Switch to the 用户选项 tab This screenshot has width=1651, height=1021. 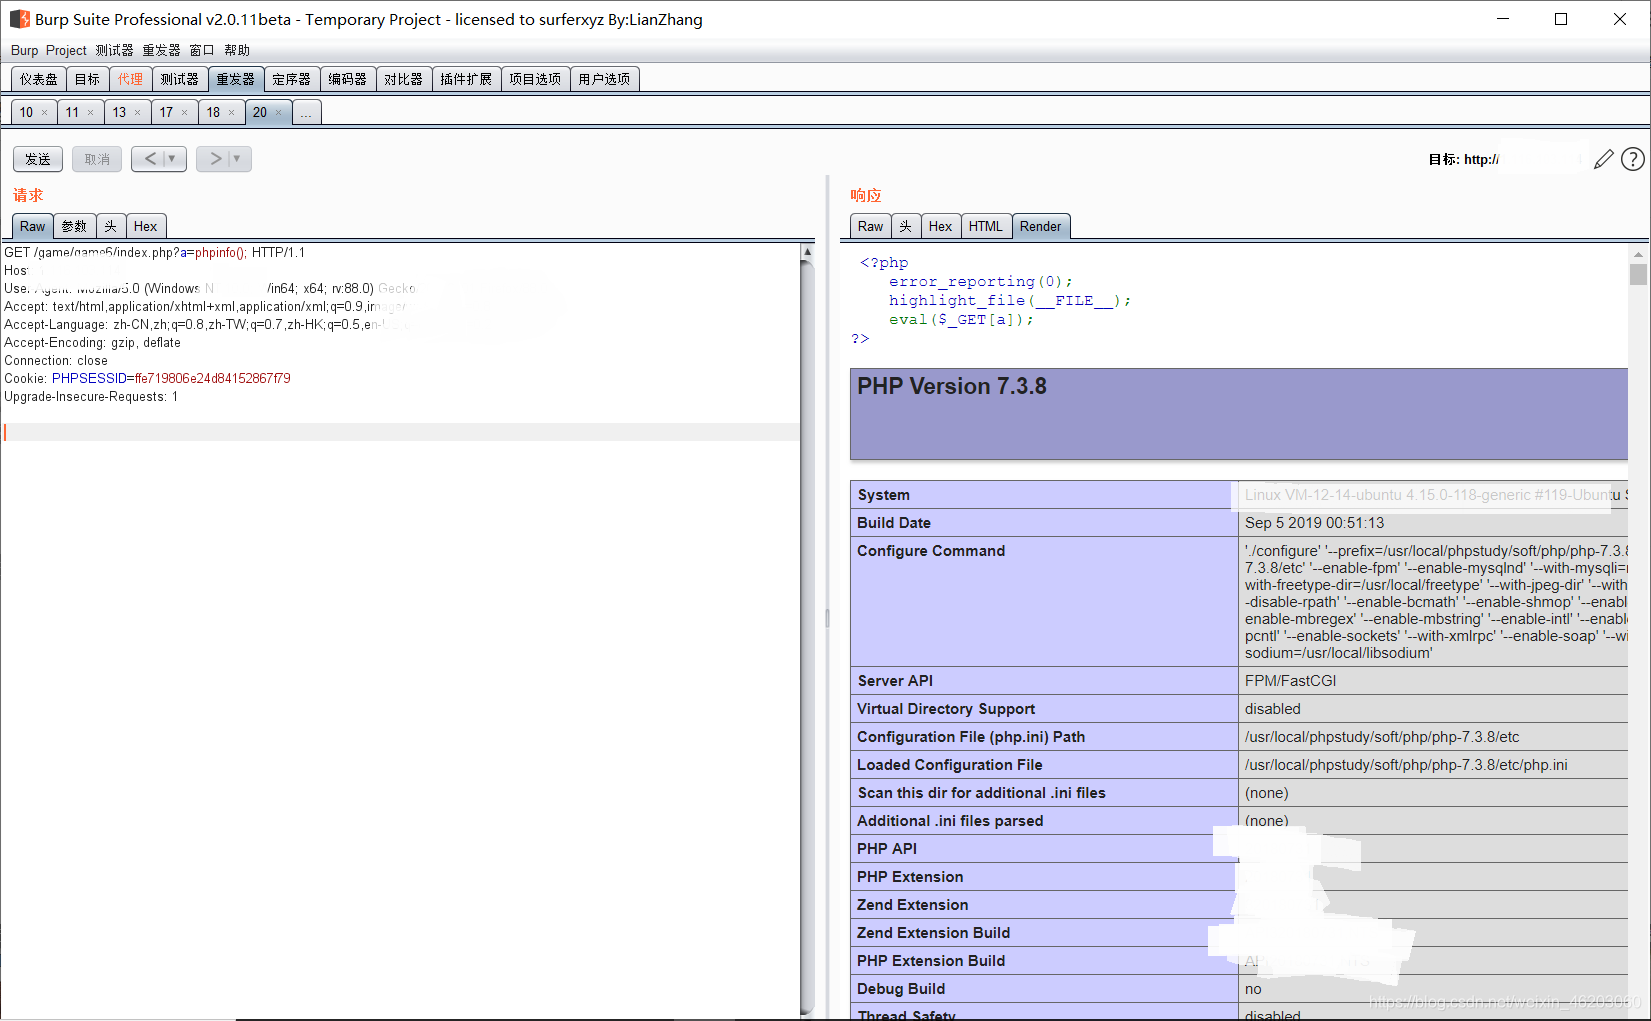[604, 79]
